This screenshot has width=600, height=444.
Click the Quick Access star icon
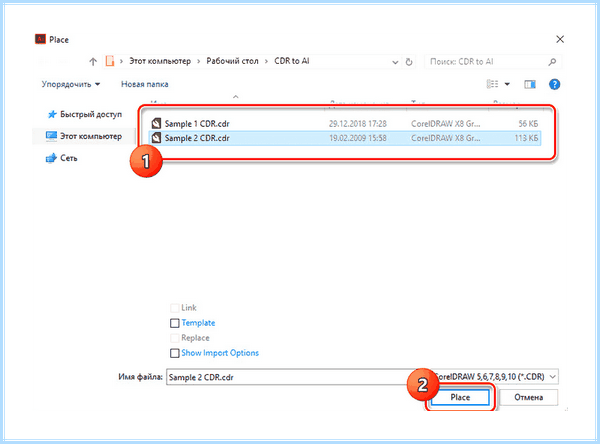(52, 114)
